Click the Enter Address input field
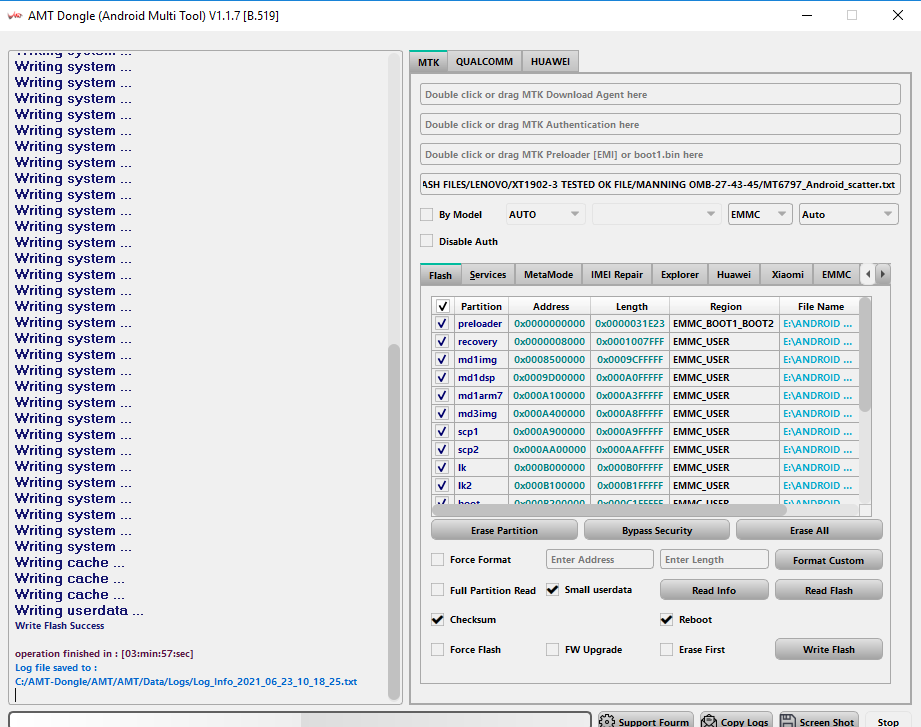The image size is (921, 727). click(600, 560)
